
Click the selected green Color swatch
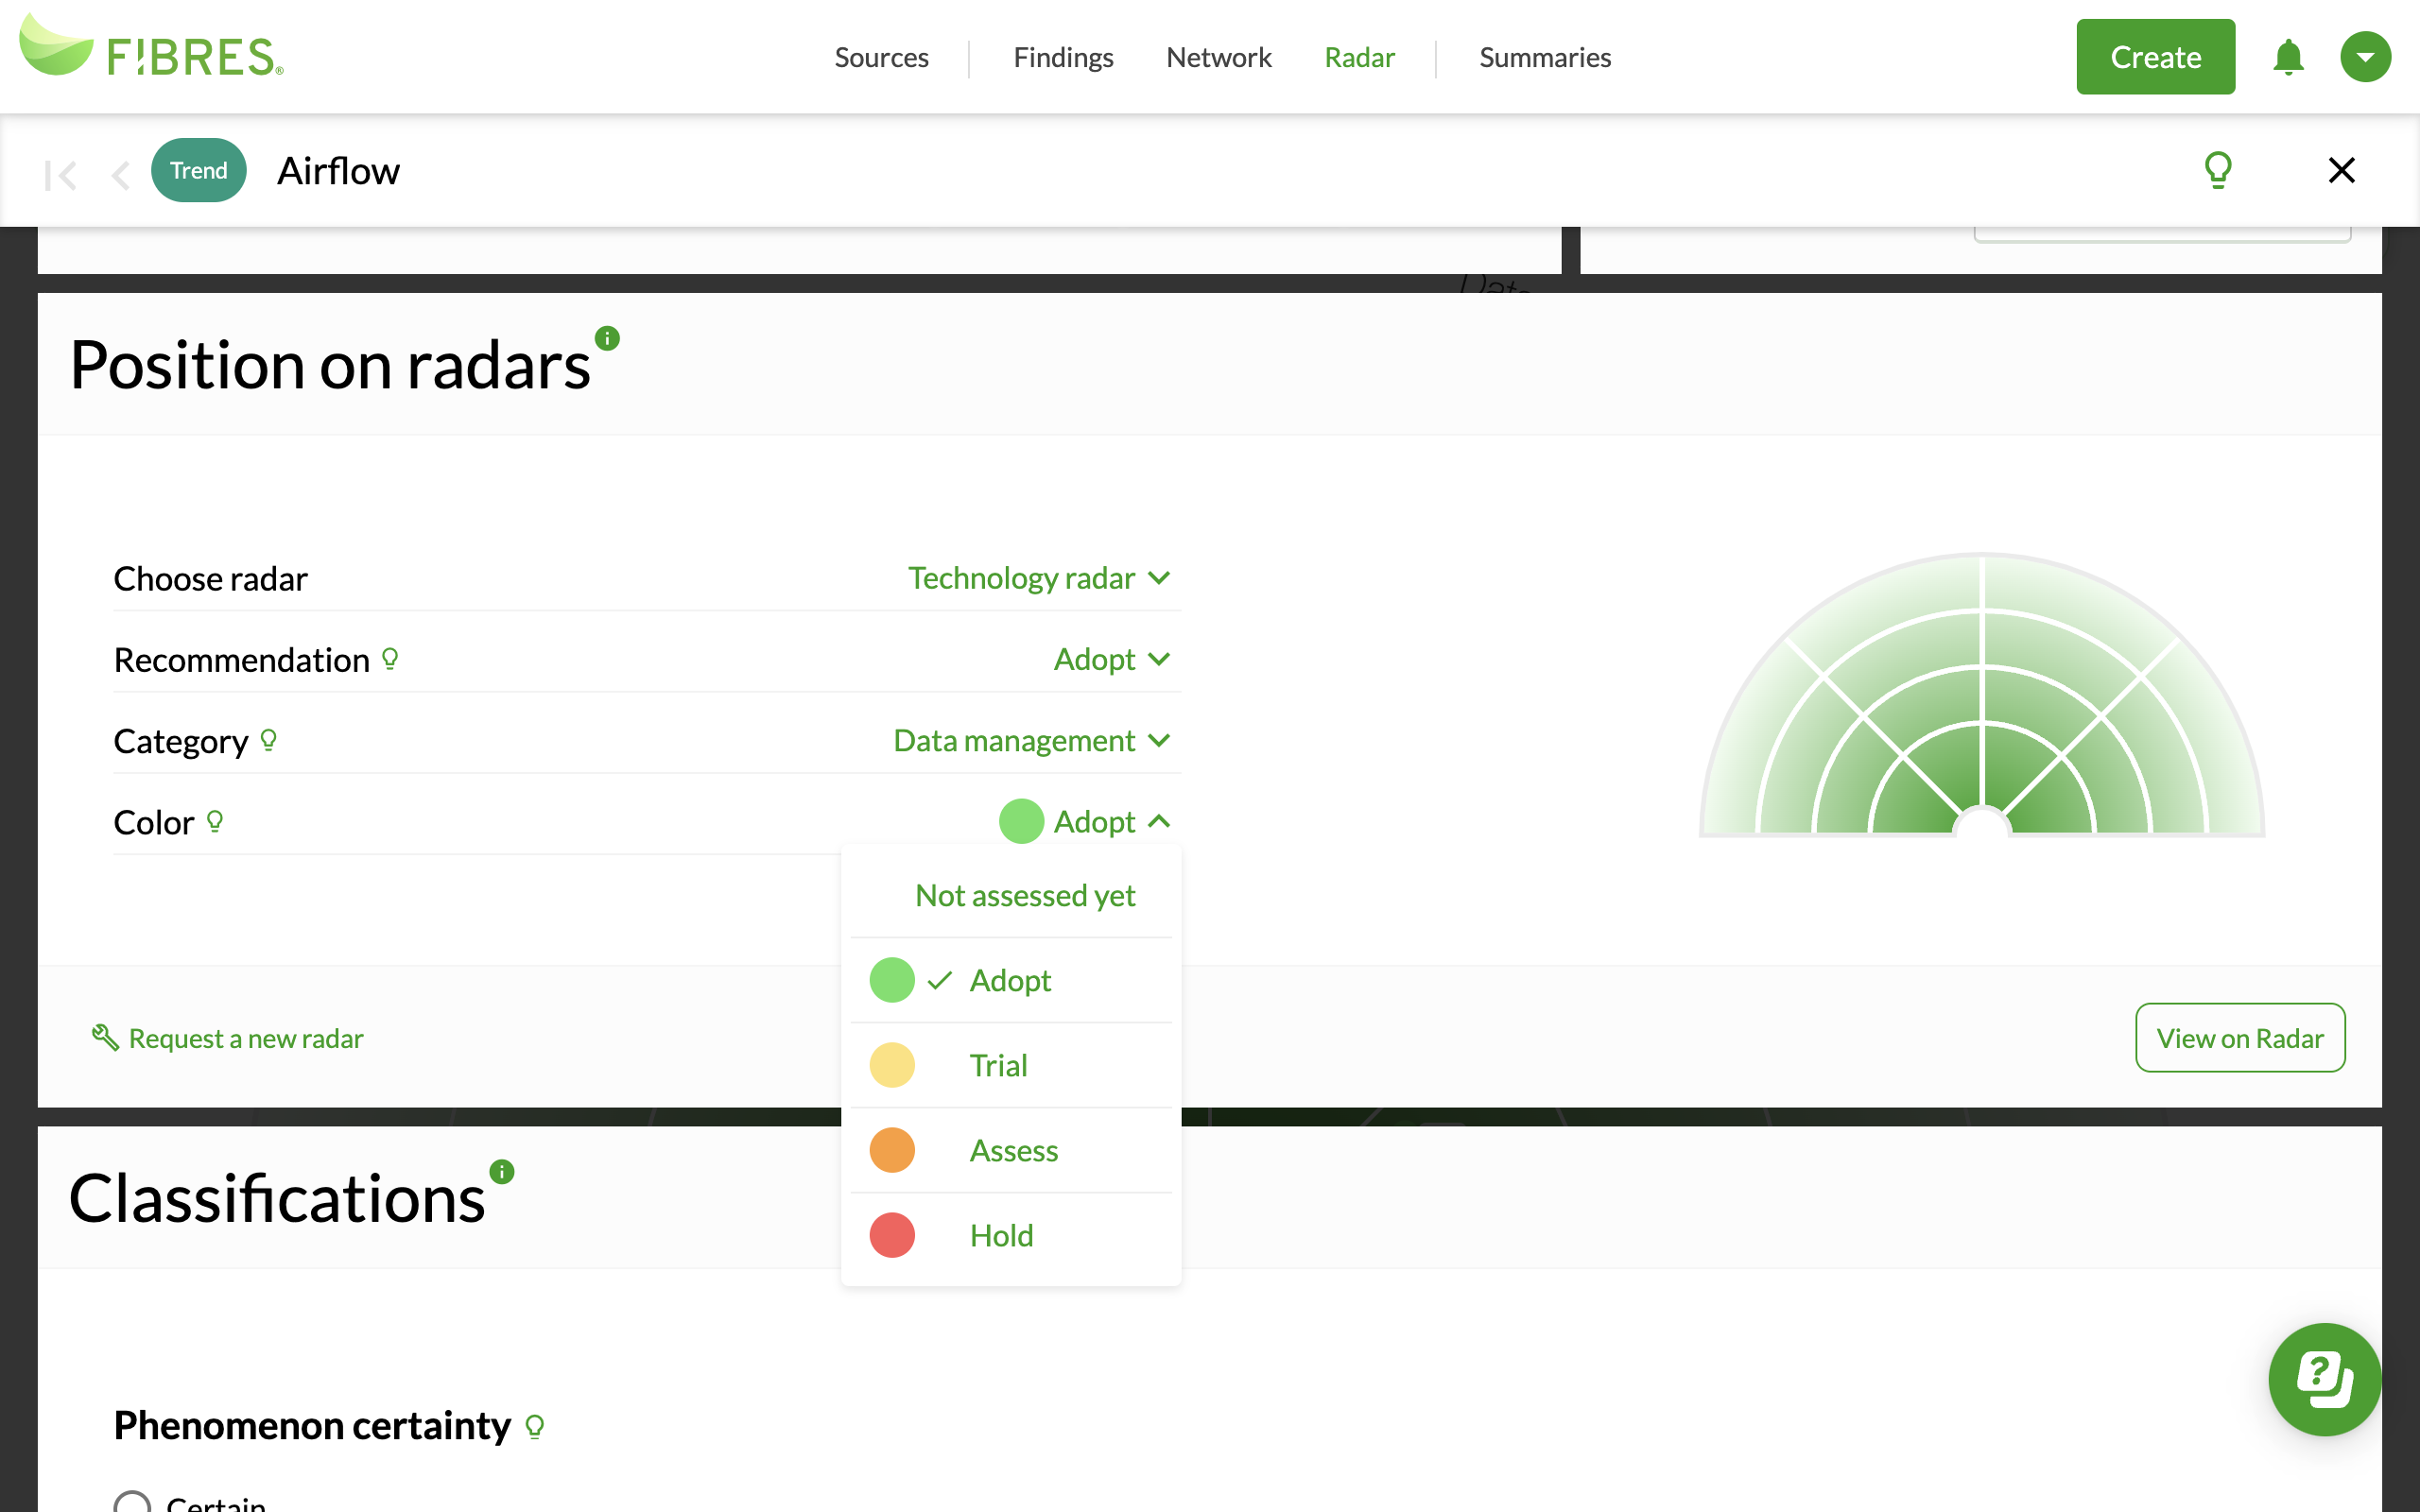[x=1021, y=821]
